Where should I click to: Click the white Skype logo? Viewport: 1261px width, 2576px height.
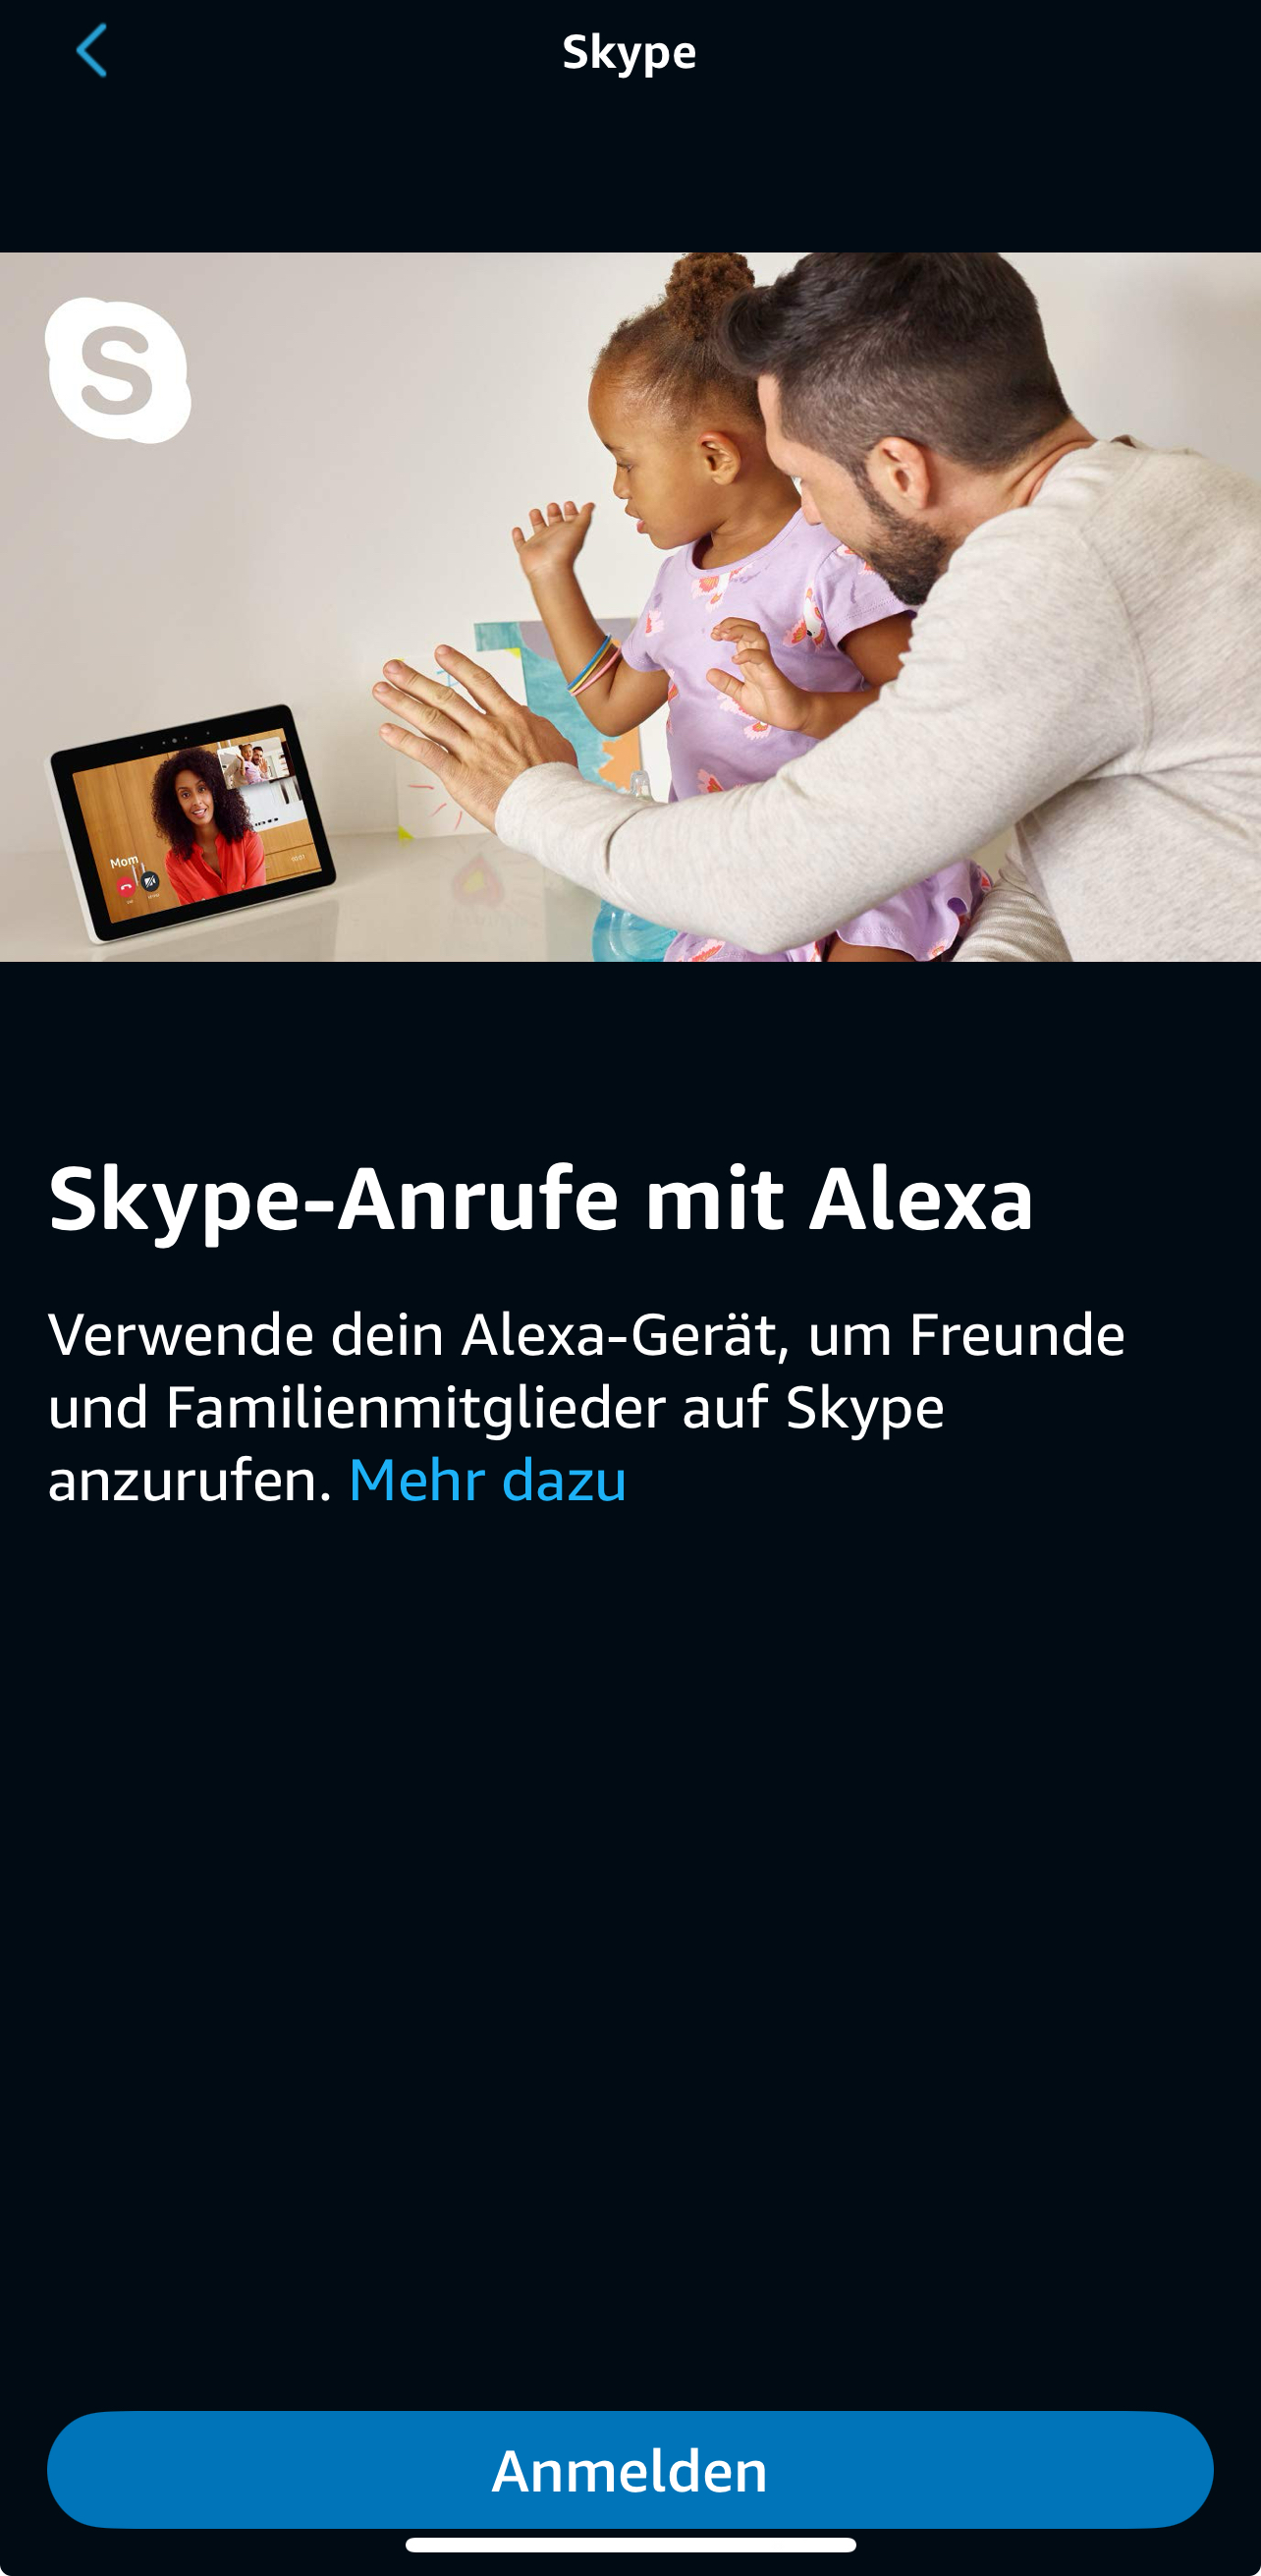point(118,370)
